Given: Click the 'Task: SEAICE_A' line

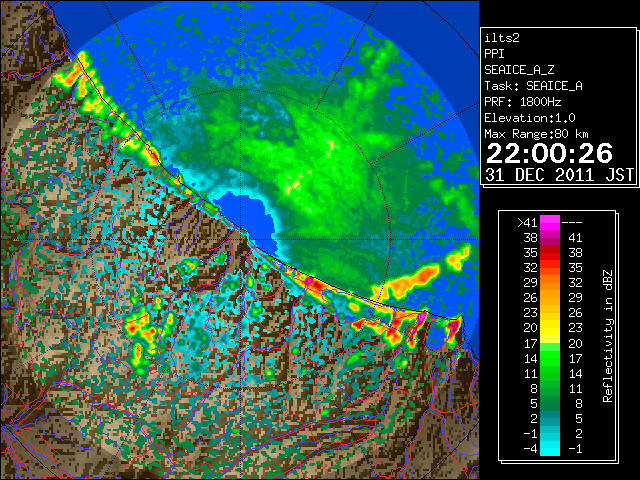Looking at the screenshot, I should pos(533,86).
